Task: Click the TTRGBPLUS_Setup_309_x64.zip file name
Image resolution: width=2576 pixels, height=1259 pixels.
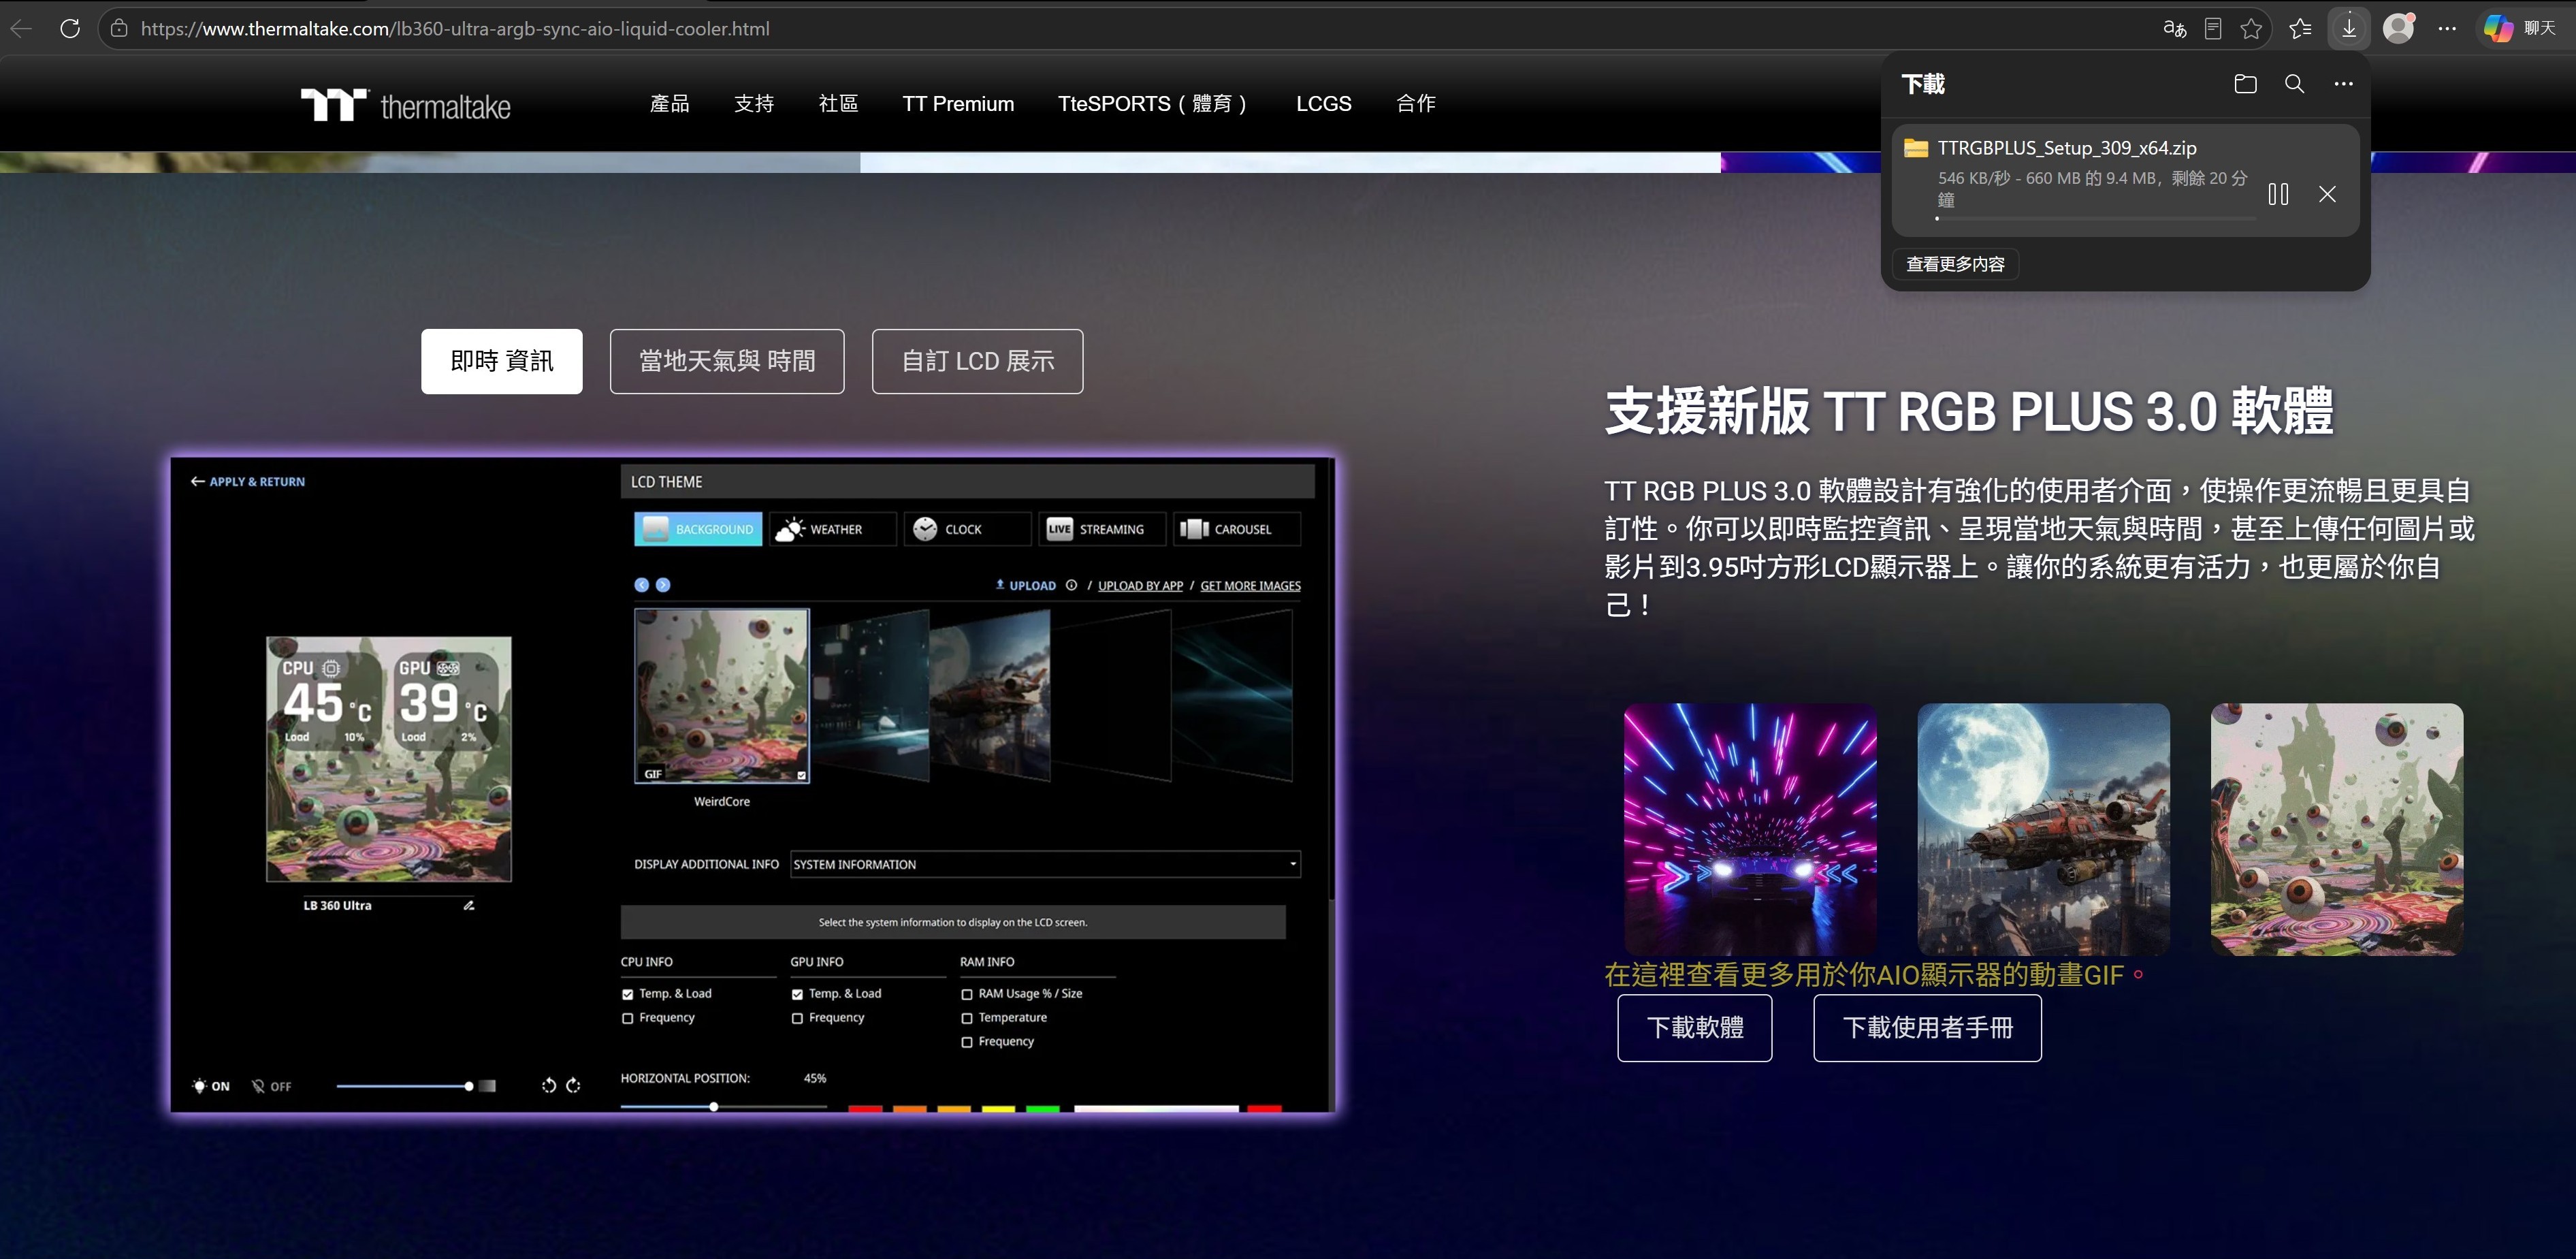Action: 2067,148
